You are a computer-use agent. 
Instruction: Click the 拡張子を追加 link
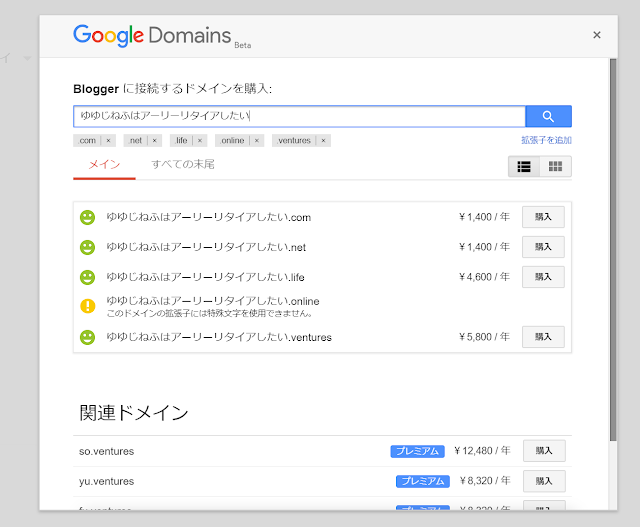click(546, 140)
